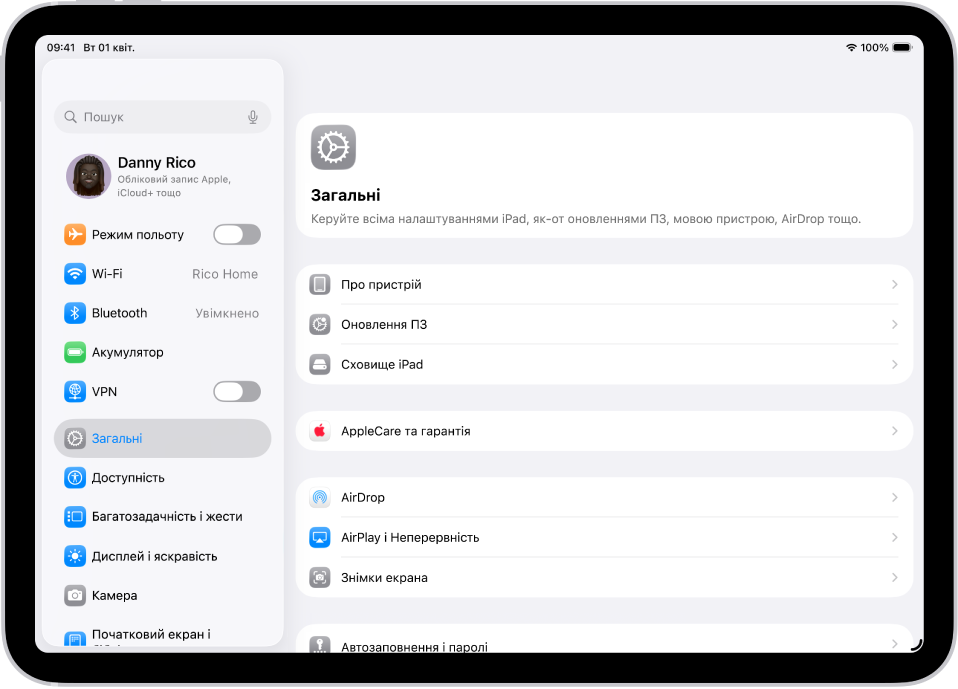This screenshot has width=958, height=689.
Task: Click the Доступність accessibility icon
Action: tap(75, 478)
